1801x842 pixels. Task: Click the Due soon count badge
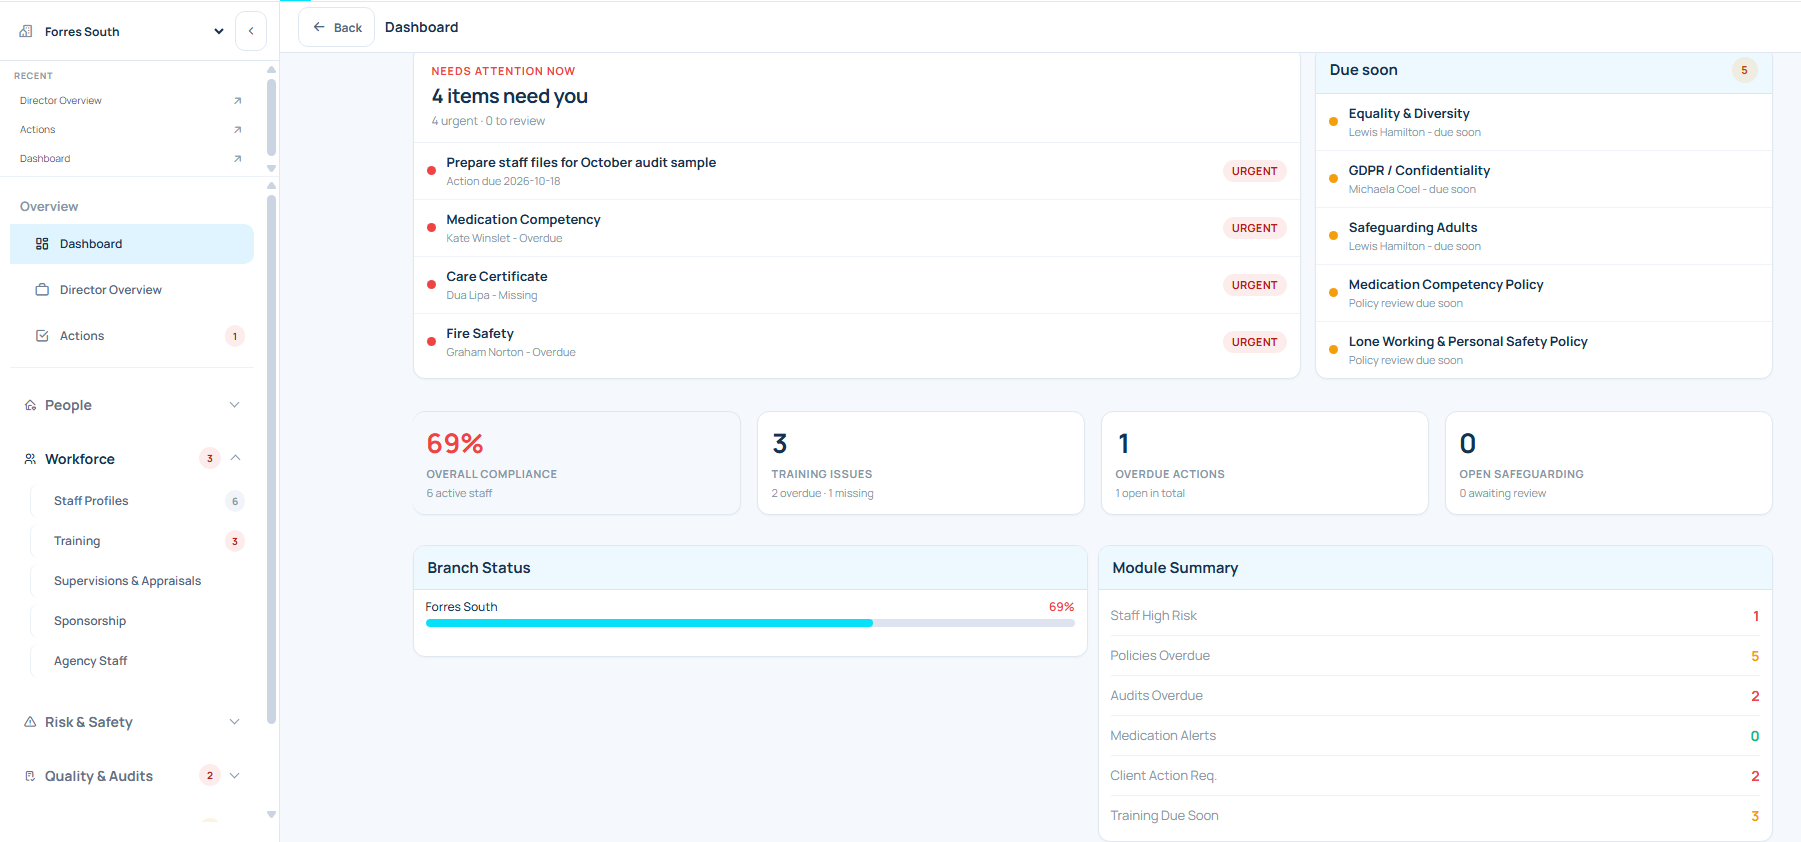1744,70
